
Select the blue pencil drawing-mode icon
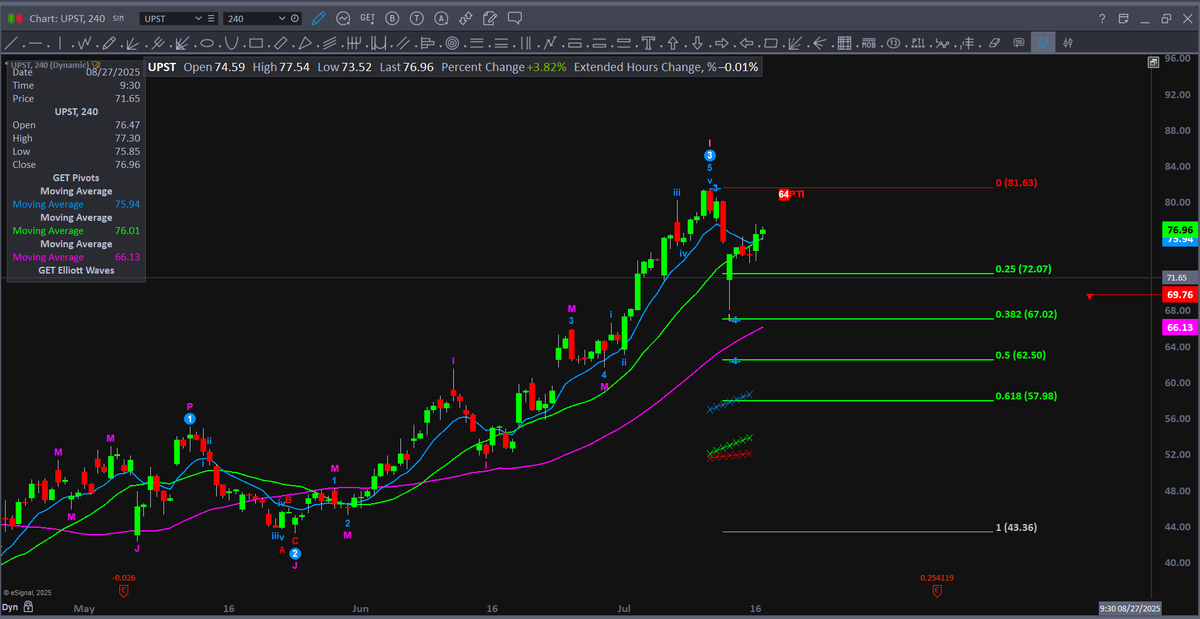[x=318, y=18]
